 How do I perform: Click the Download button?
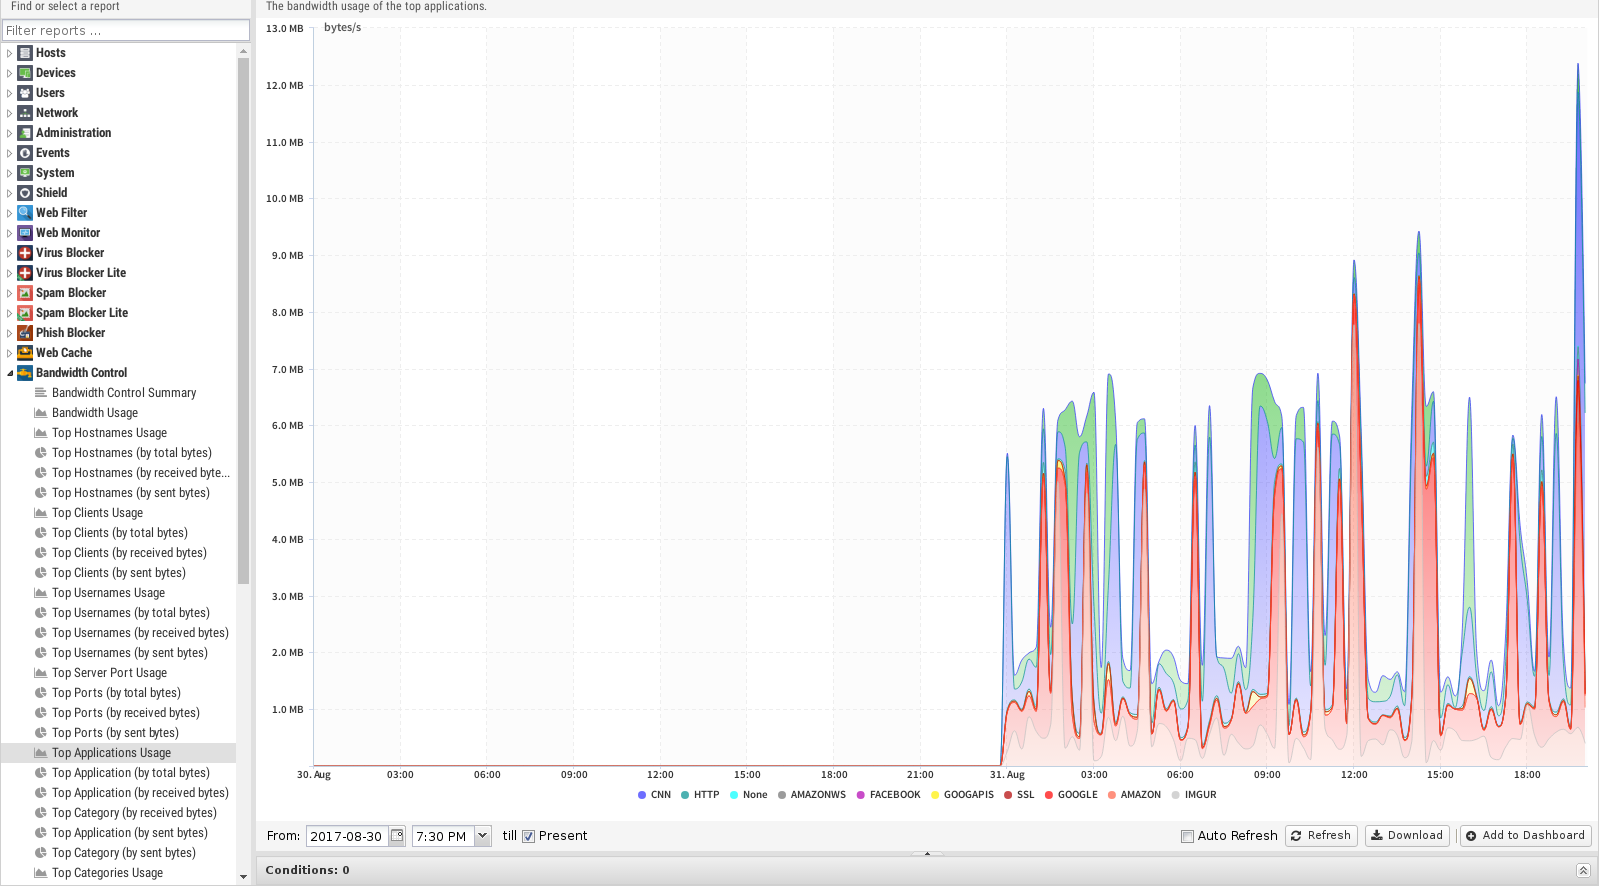point(1406,835)
